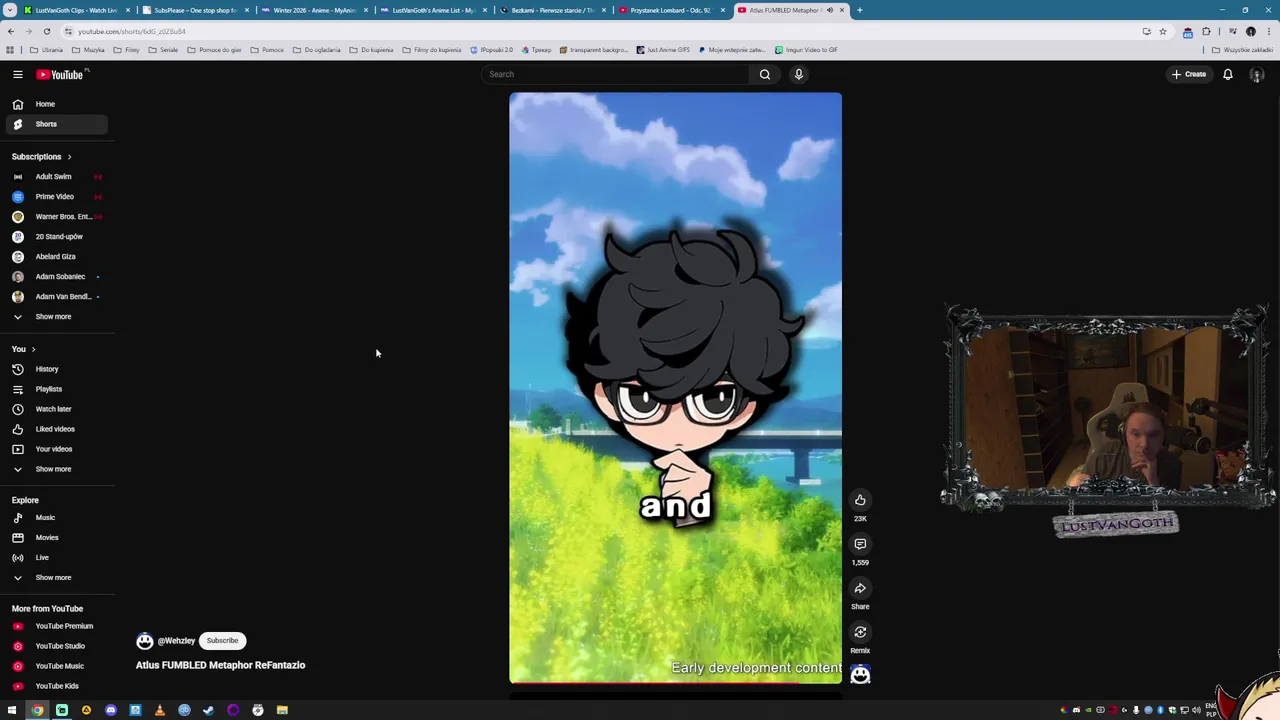The height and width of the screenshot is (720, 1280).
Task: Open Abelard Giza channel subscription
Action: [56, 257]
